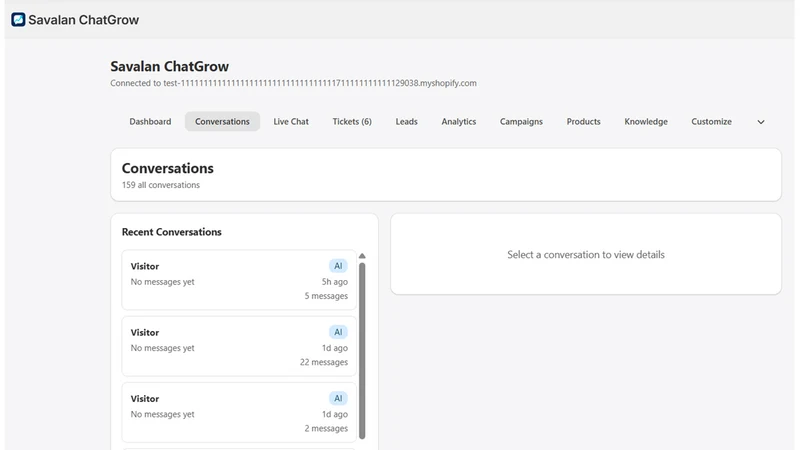Open the Visitor conversation with 22 messages
This screenshot has width=800, height=450.
click(239, 346)
